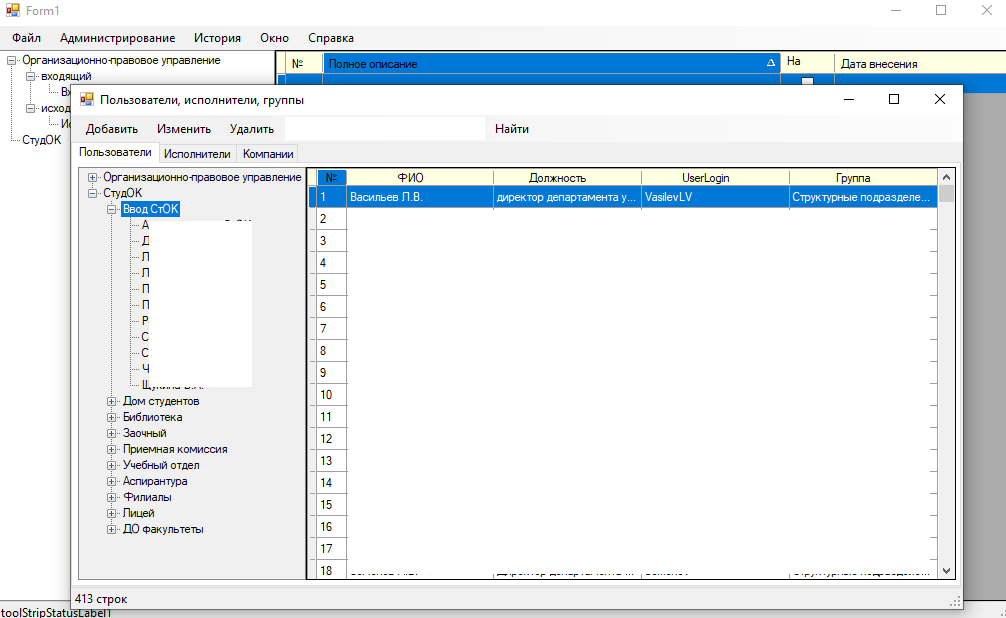
Task: Select Библиотека tree item
Action: pos(153,417)
